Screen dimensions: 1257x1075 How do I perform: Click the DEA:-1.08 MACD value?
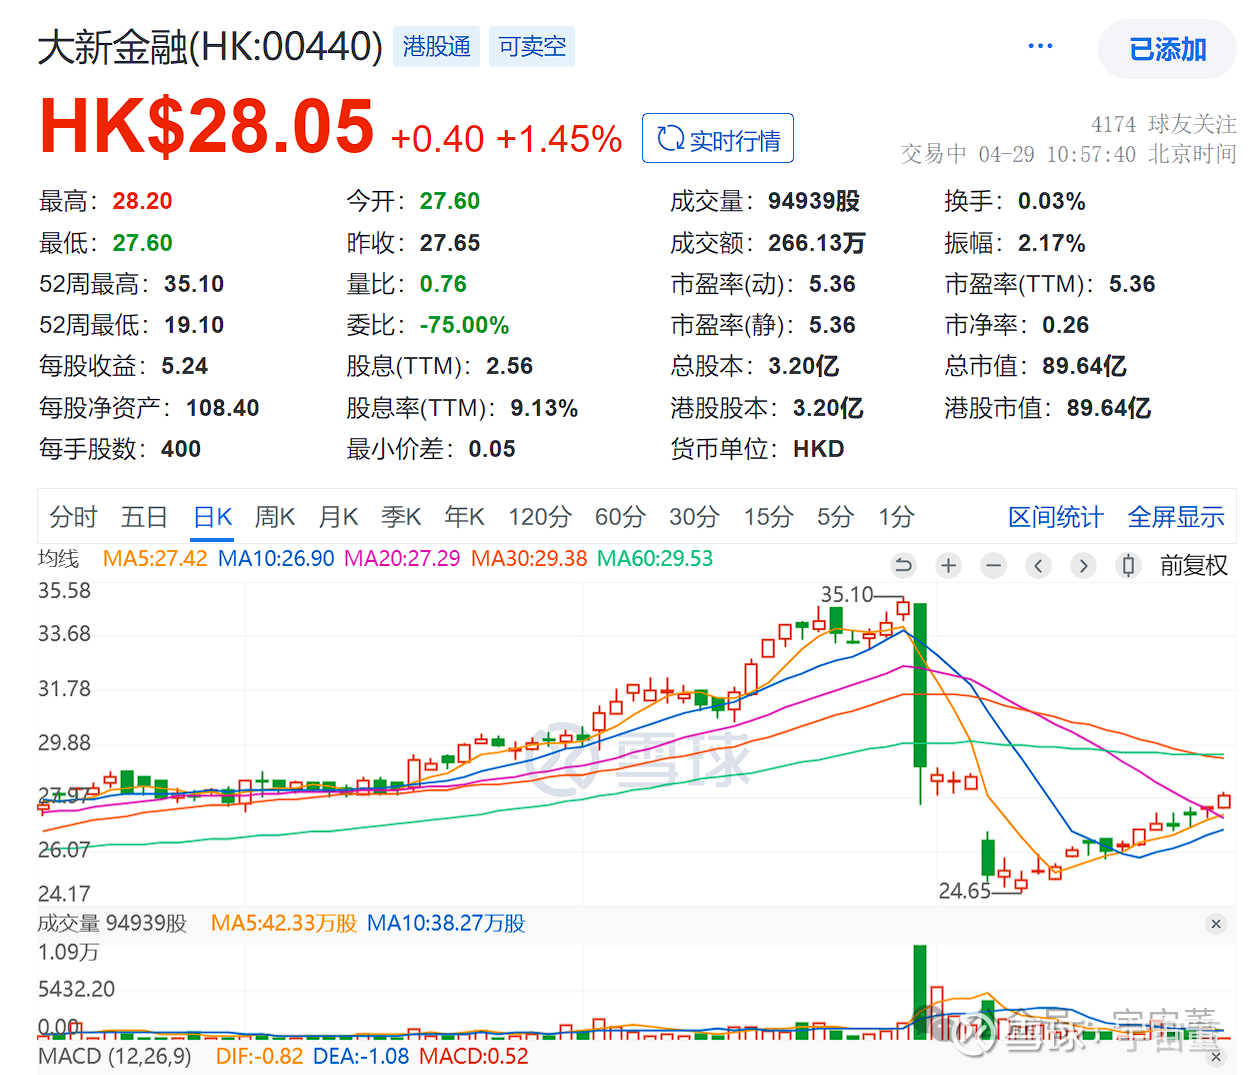(361, 1056)
